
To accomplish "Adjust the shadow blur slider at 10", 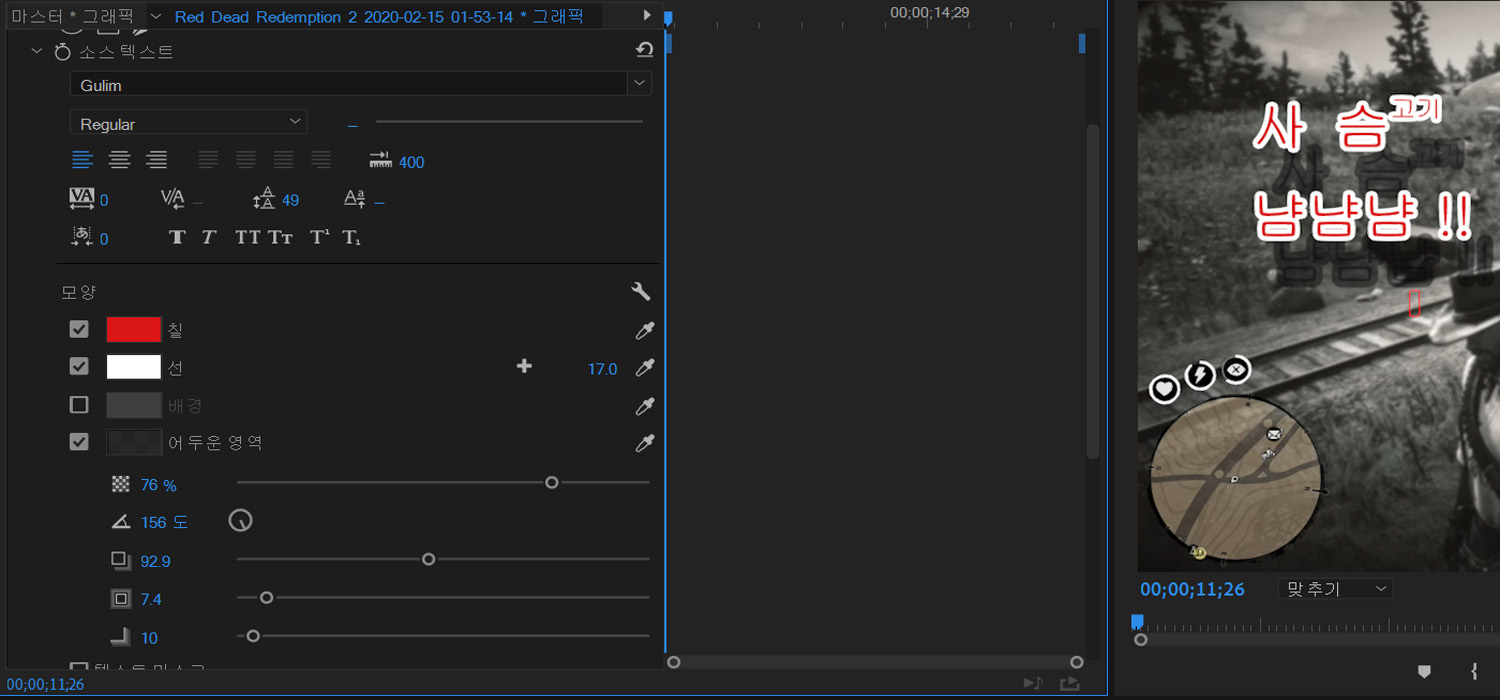I will click(253, 636).
